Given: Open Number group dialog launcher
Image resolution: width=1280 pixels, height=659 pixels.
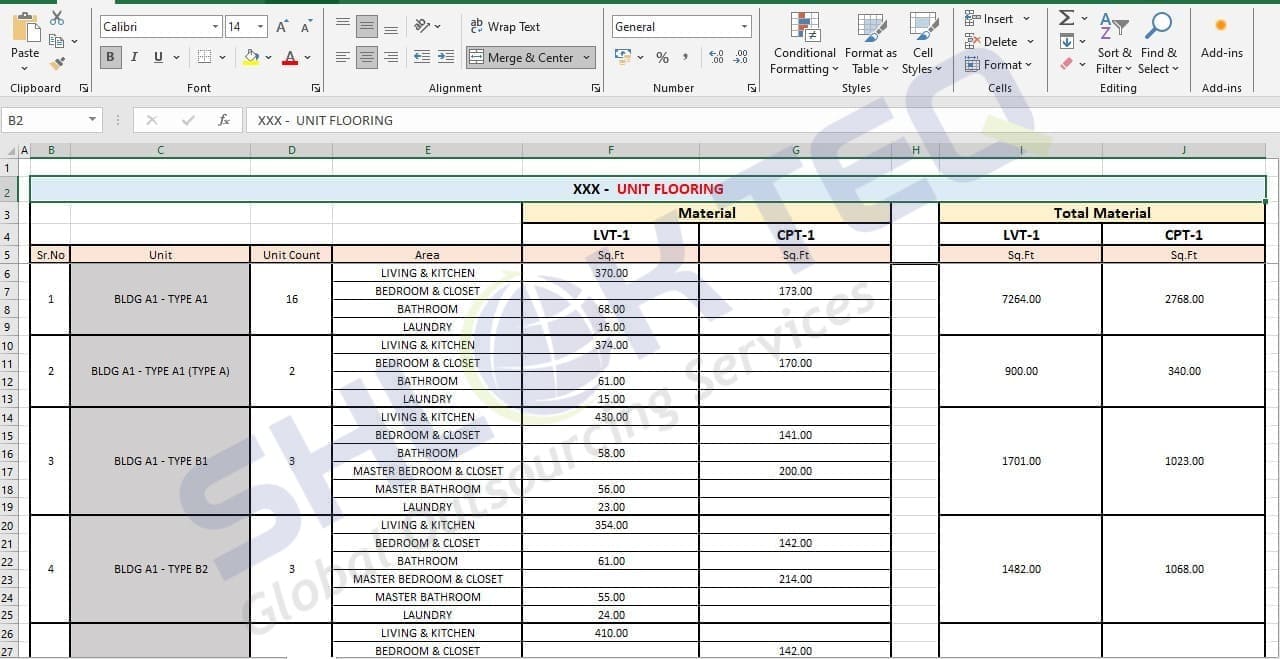Looking at the screenshot, I should [x=752, y=88].
